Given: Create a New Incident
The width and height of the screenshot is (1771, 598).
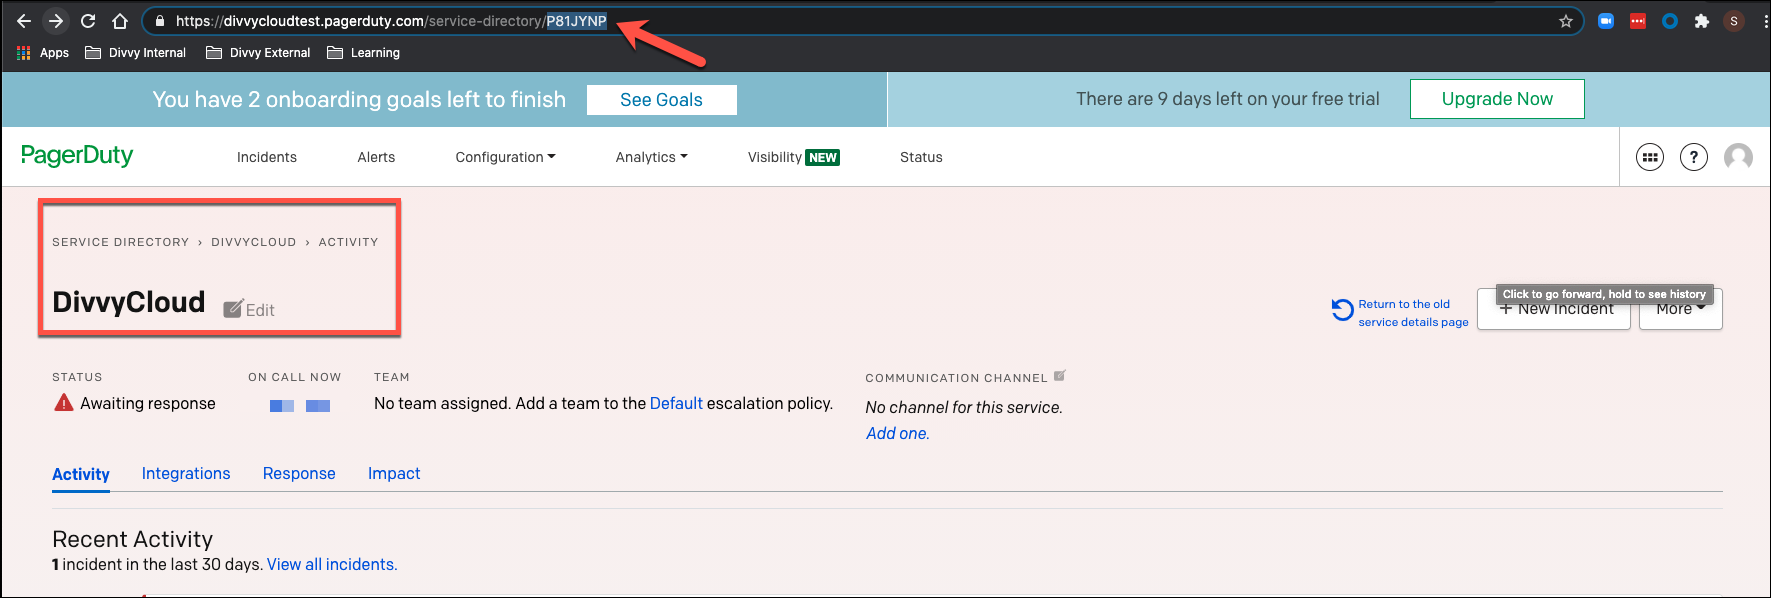Looking at the screenshot, I should click(1554, 310).
